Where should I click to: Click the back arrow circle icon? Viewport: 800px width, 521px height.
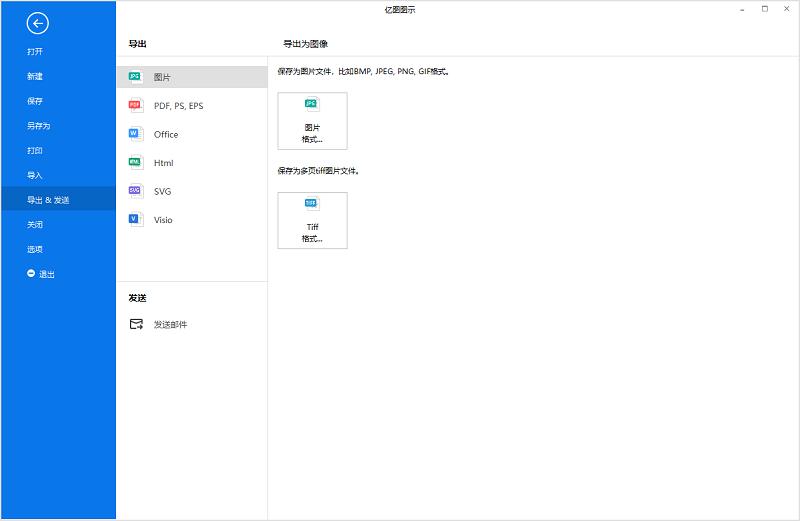coord(38,23)
